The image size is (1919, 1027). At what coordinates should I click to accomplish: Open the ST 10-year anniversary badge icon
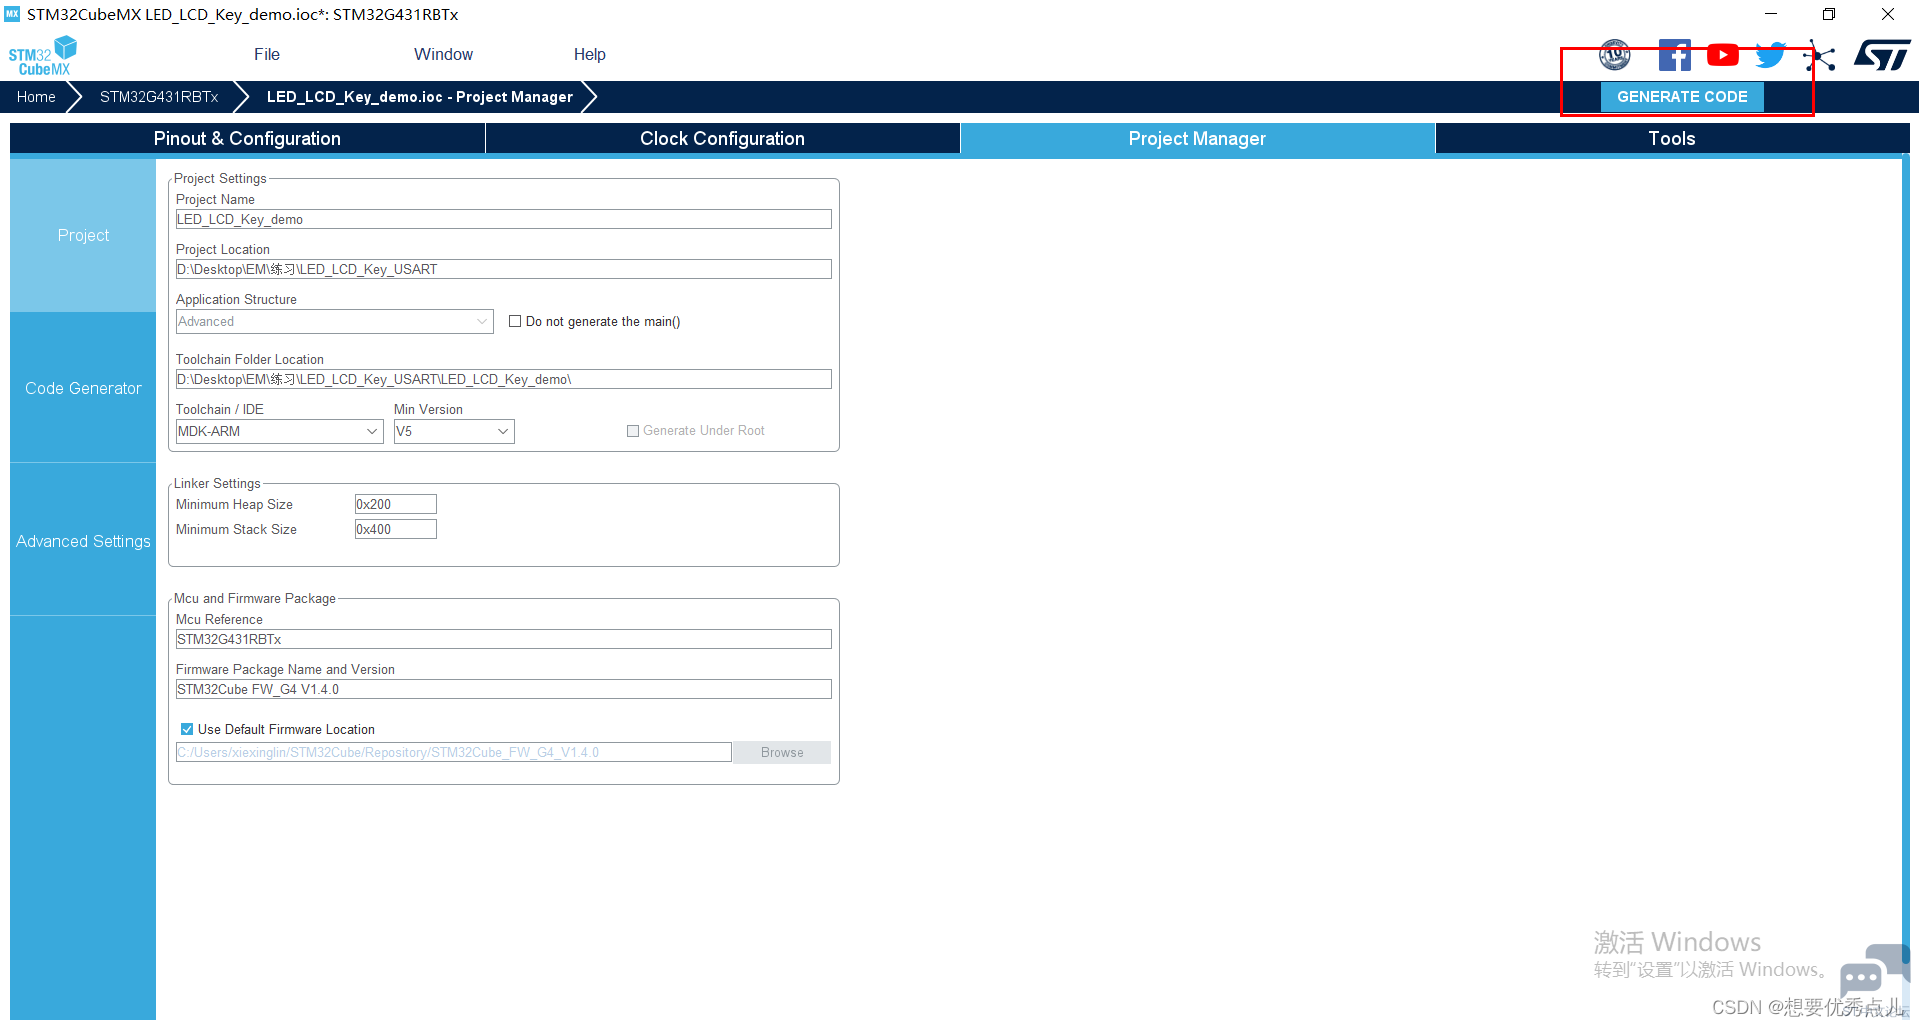[x=1615, y=55]
